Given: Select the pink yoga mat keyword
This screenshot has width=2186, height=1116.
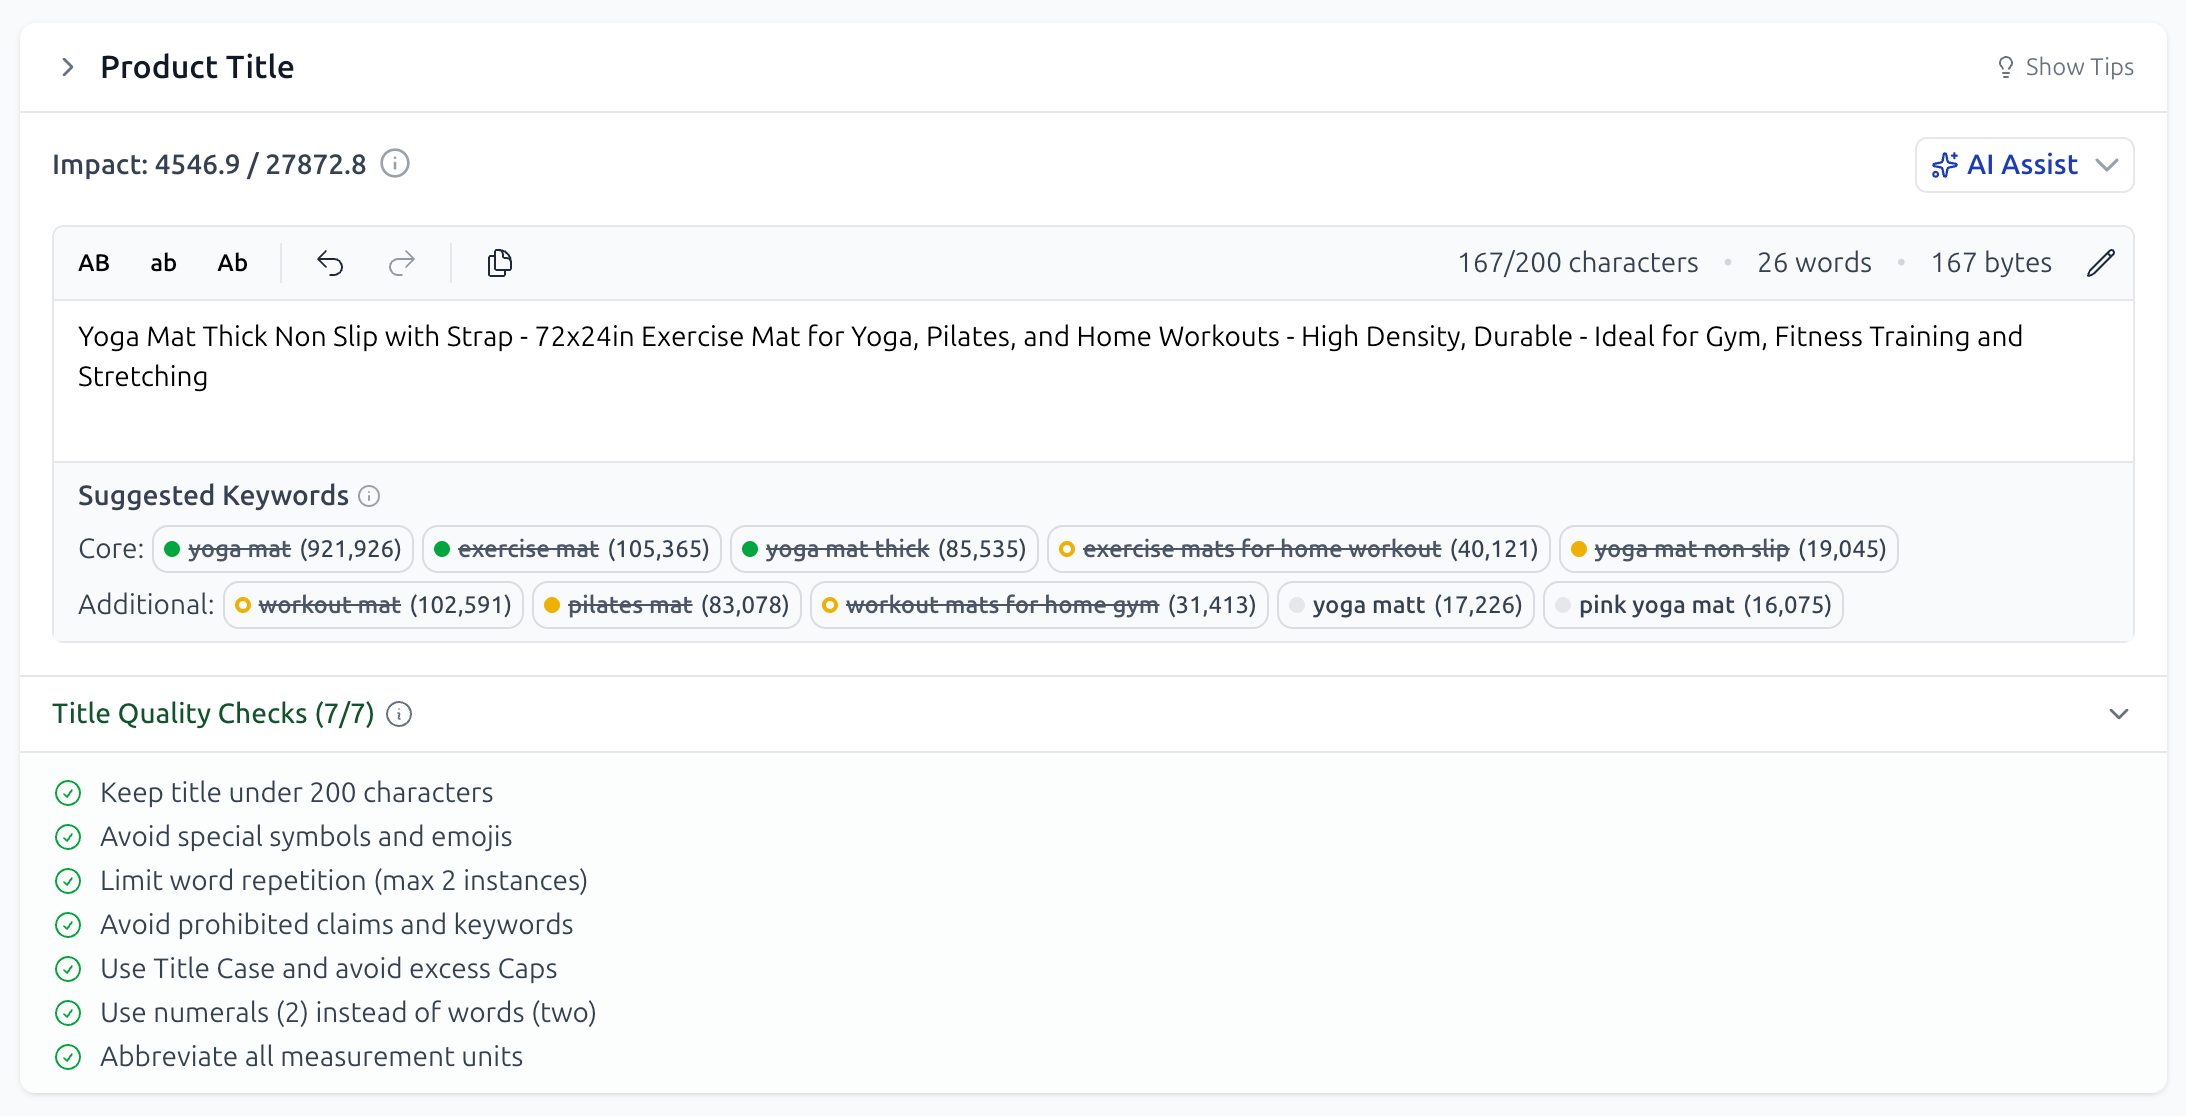Looking at the screenshot, I should pos(1693,605).
